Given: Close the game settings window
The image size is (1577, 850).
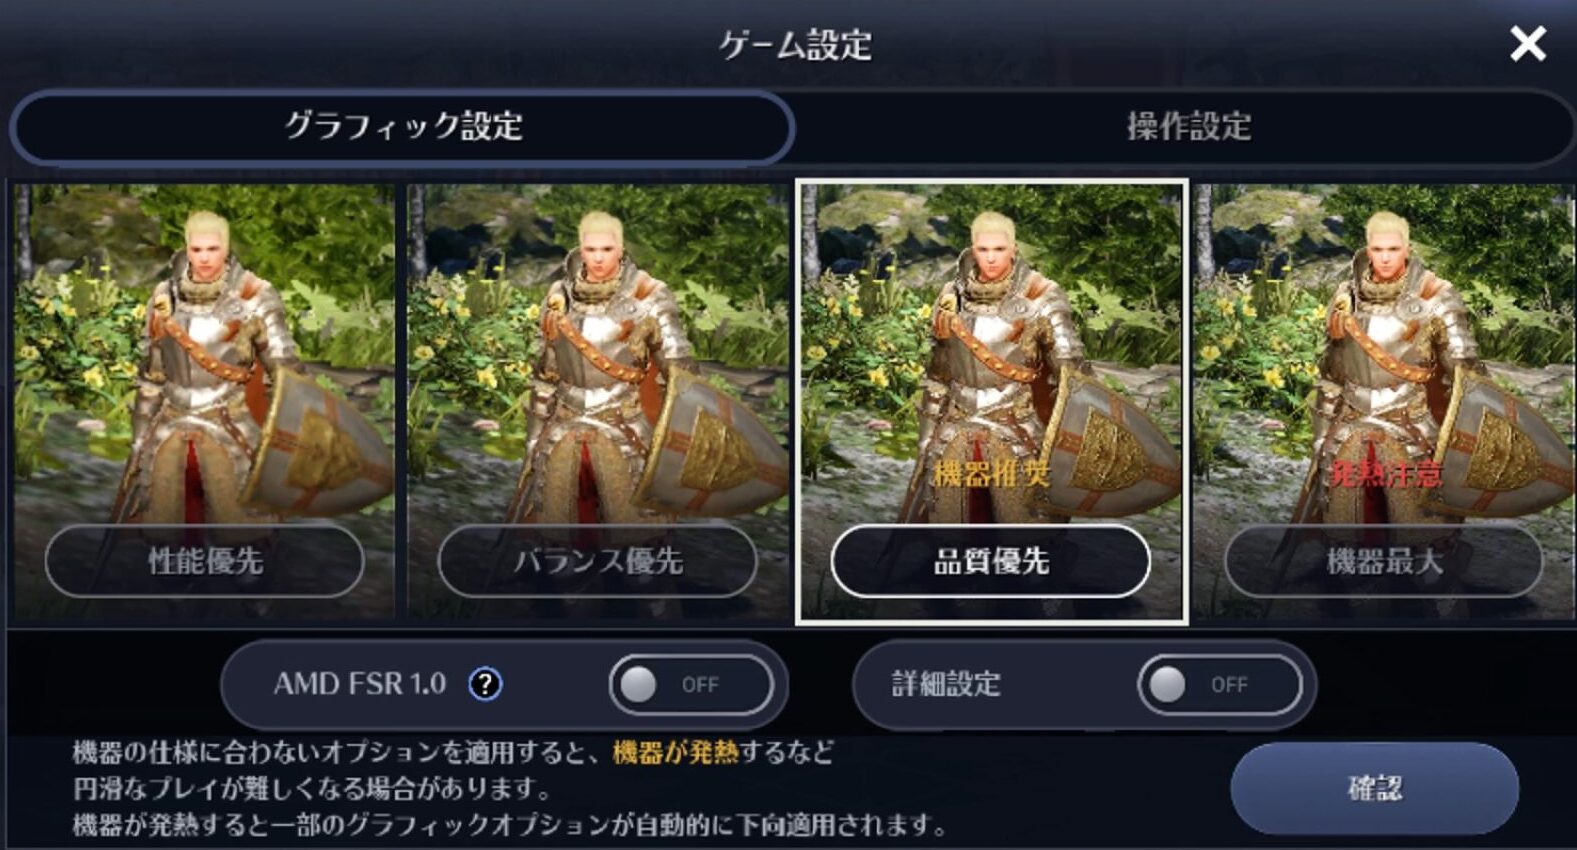Looking at the screenshot, I should click(1527, 44).
